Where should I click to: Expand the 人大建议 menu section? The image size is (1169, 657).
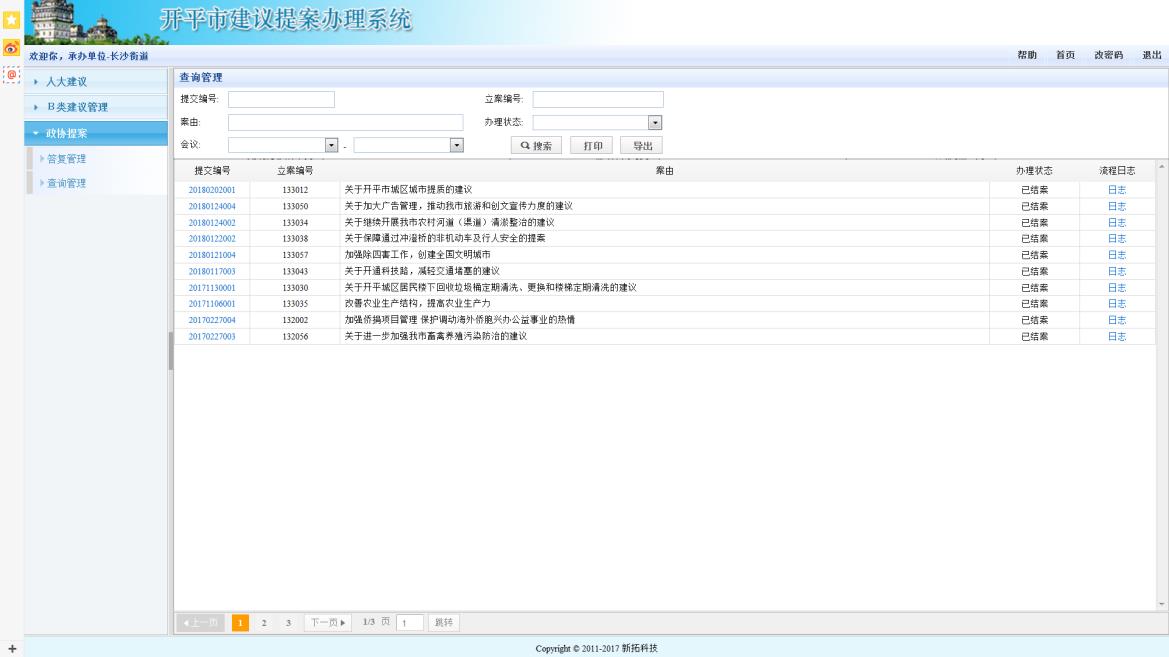(95, 81)
